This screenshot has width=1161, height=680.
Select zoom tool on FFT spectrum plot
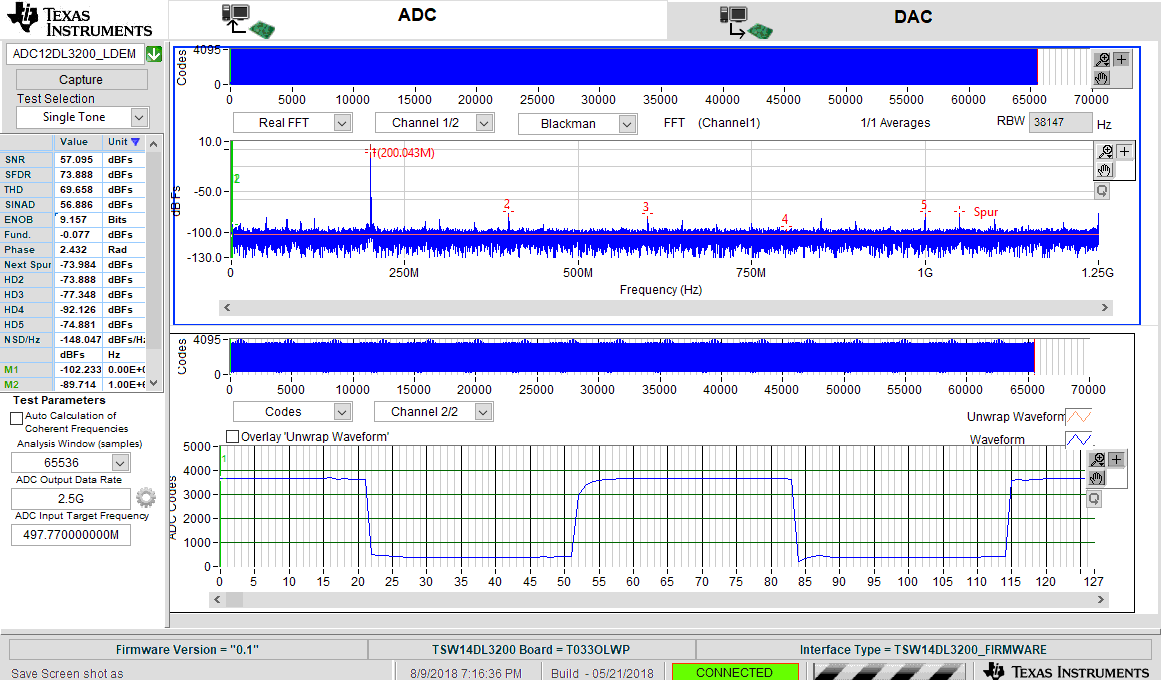click(x=1104, y=152)
